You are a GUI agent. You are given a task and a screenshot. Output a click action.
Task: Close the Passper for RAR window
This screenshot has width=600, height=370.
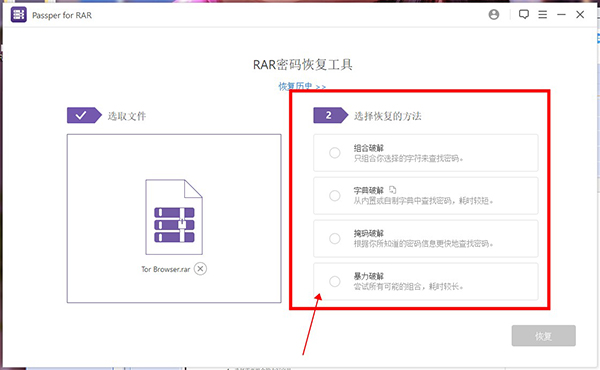tap(580, 15)
